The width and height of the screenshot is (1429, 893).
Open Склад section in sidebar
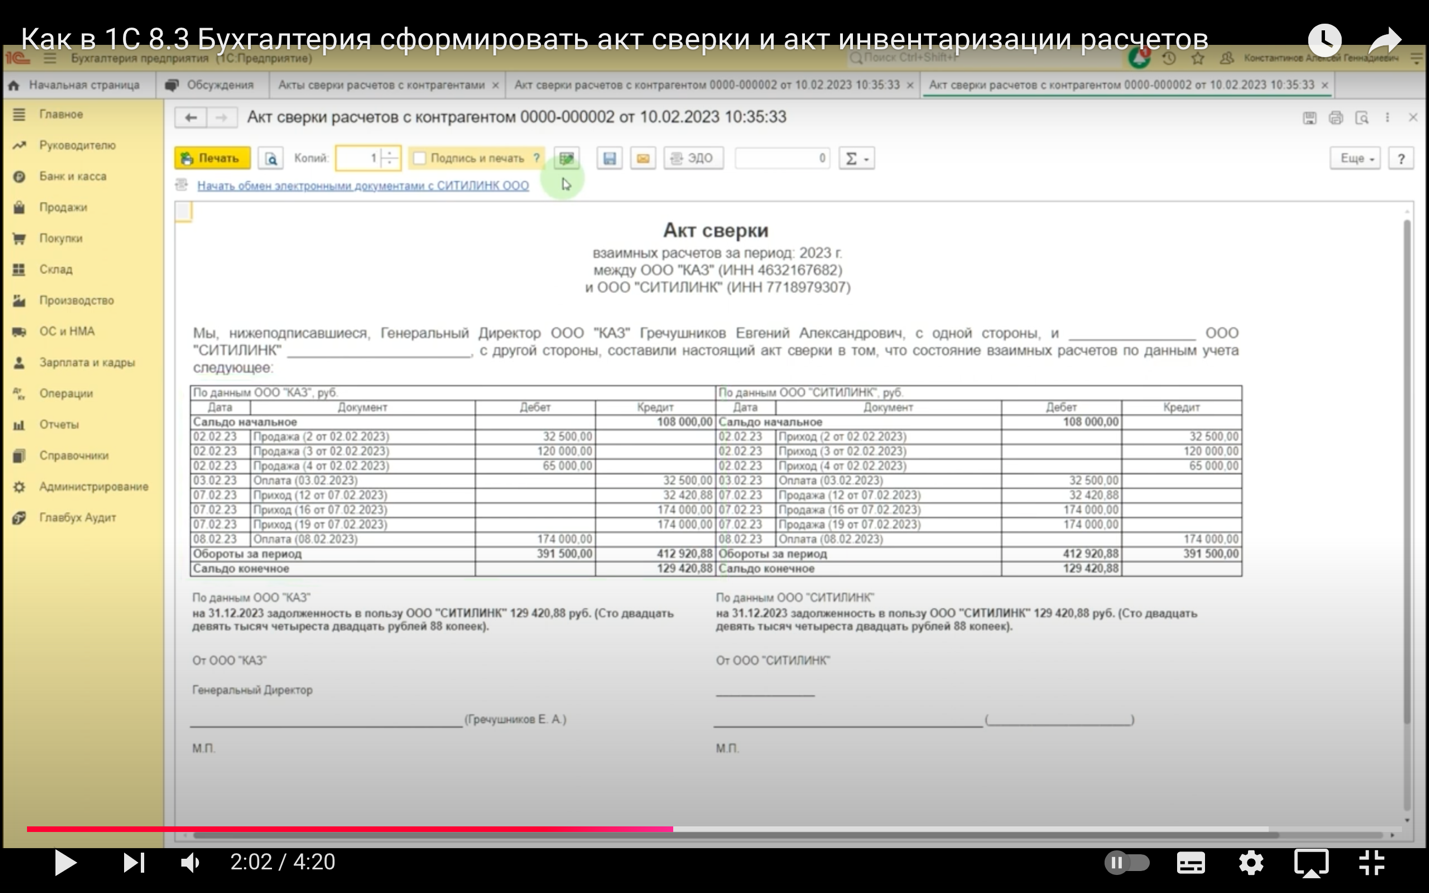pos(56,269)
